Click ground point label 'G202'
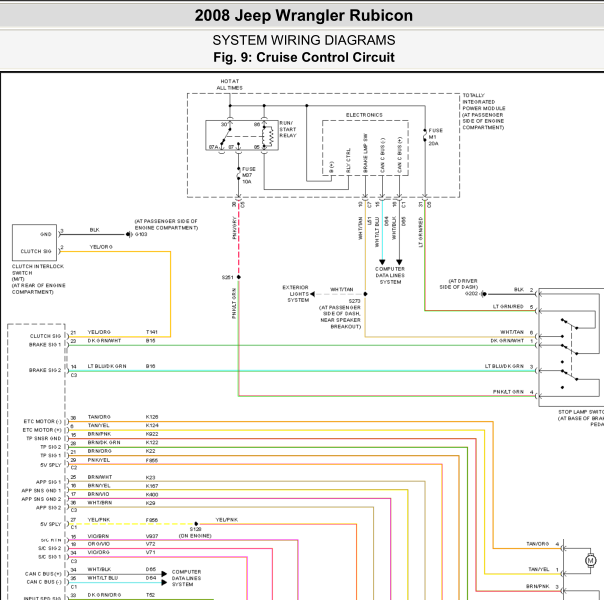The height and width of the screenshot is (600, 604). [471, 293]
